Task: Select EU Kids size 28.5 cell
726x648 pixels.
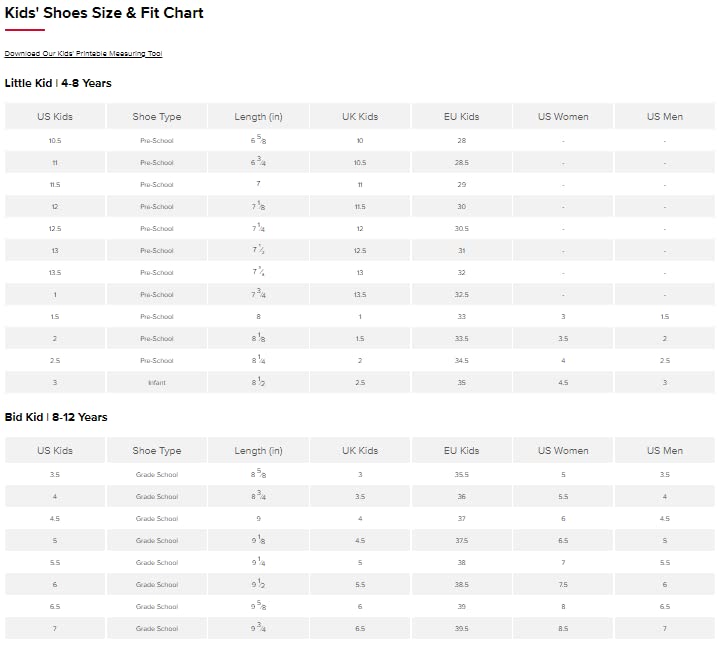Action: (x=461, y=163)
